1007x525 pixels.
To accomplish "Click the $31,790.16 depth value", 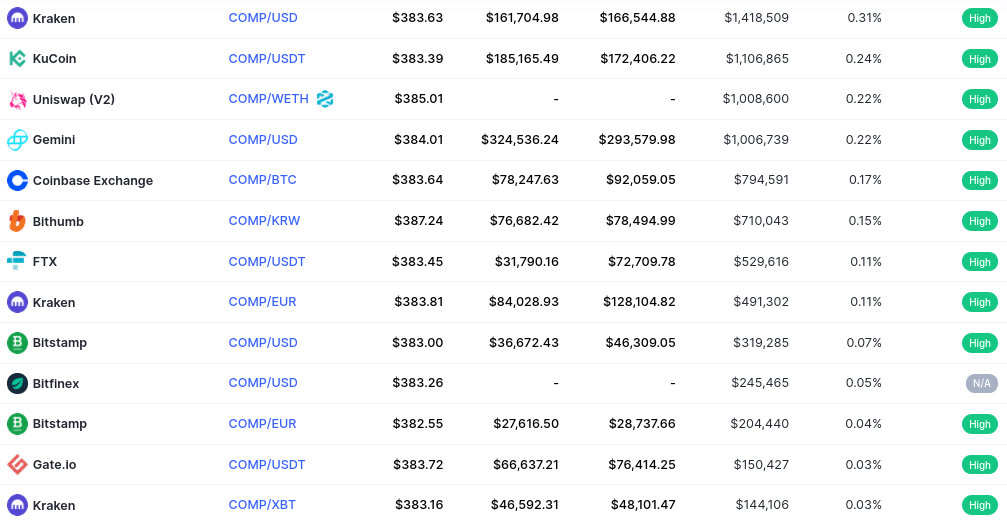I will pos(527,262).
